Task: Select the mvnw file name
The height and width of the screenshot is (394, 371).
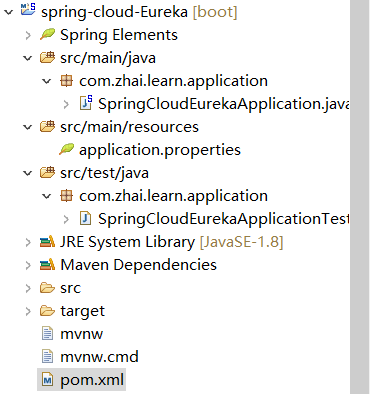Action: coord(81,334)
